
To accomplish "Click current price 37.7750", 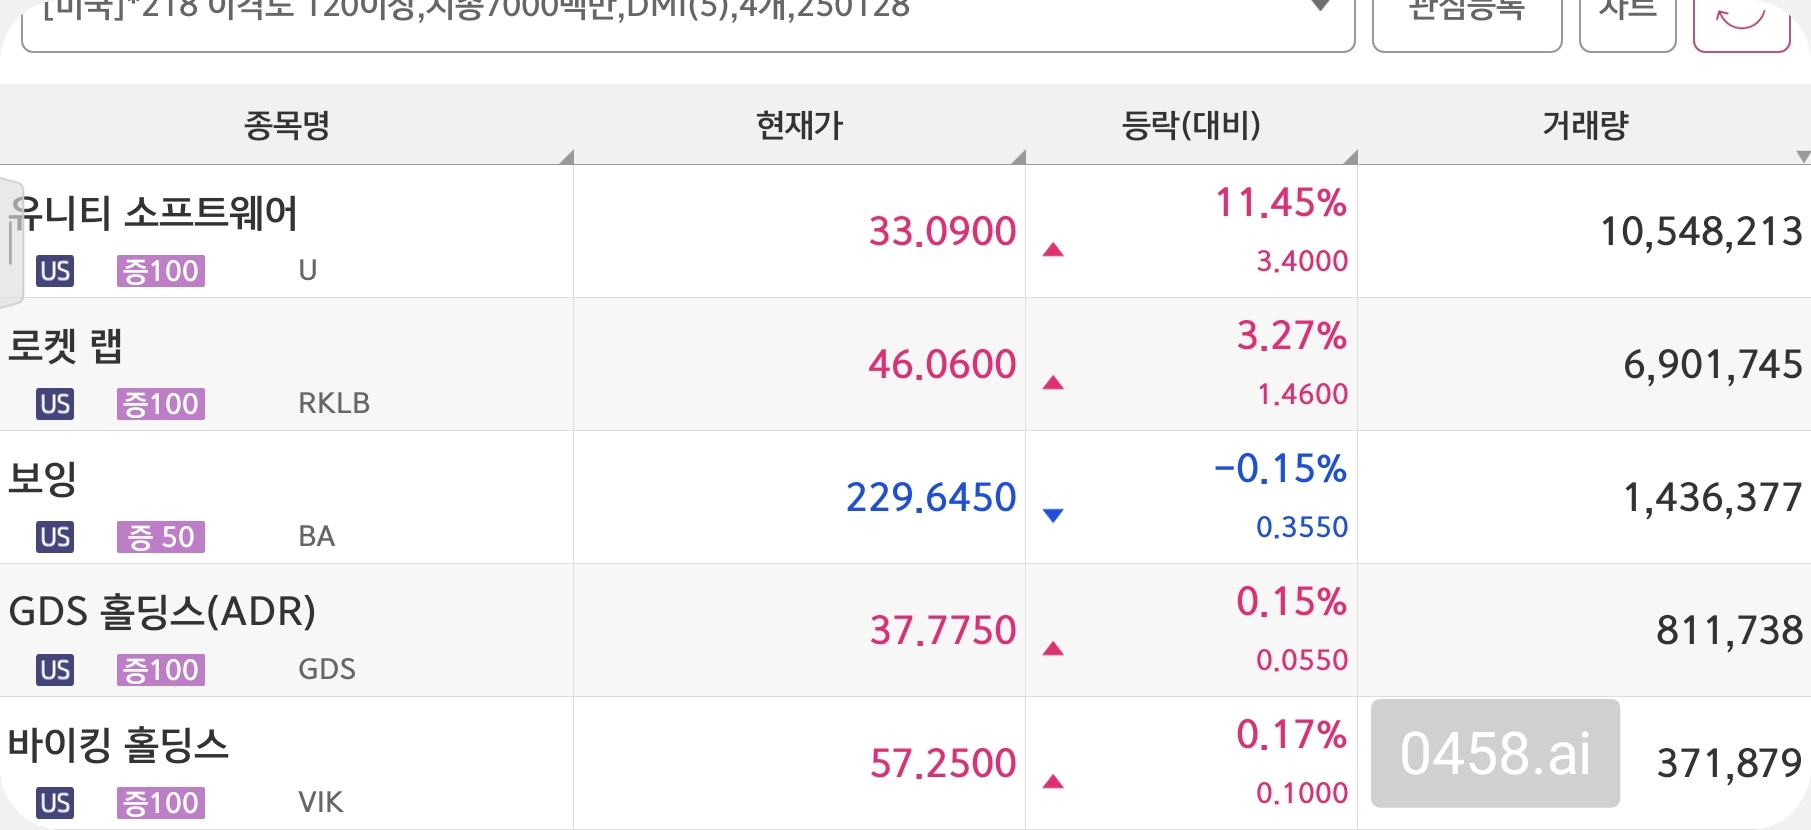I will pos(943,630).
